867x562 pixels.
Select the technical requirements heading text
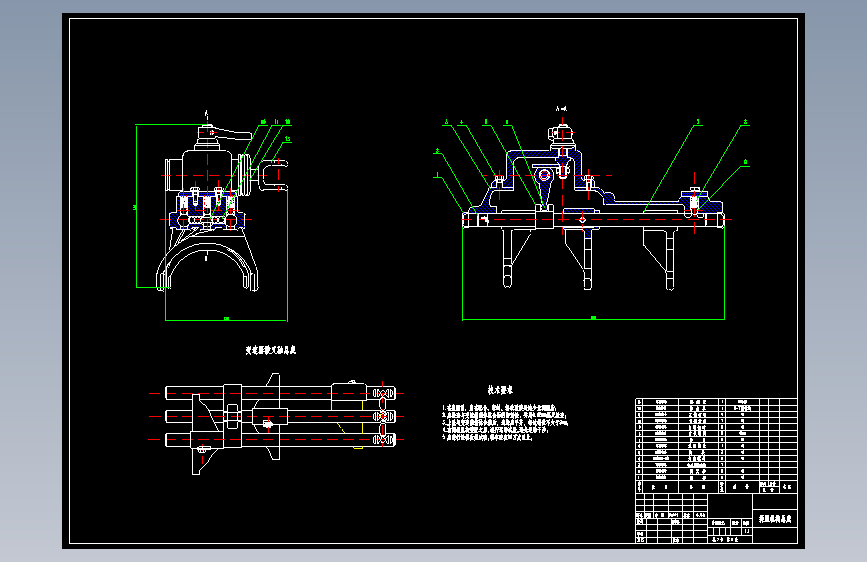(x=500, y=390)
